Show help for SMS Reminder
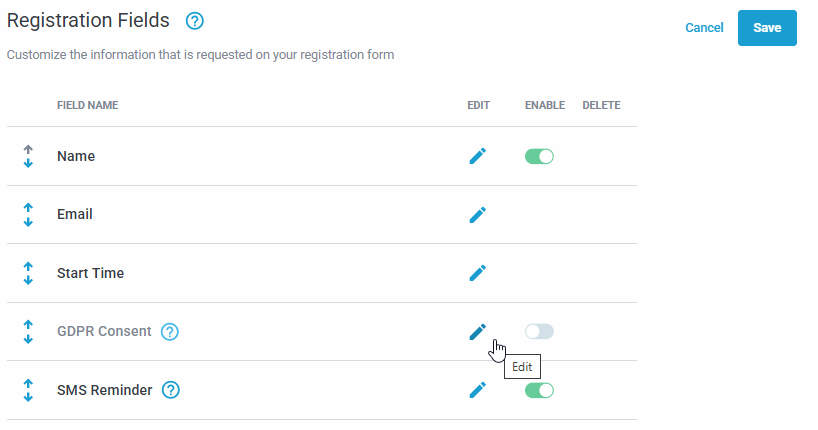The height and width of the screenshot is (430, 818). pyautogui.click(x=171, y=390)
